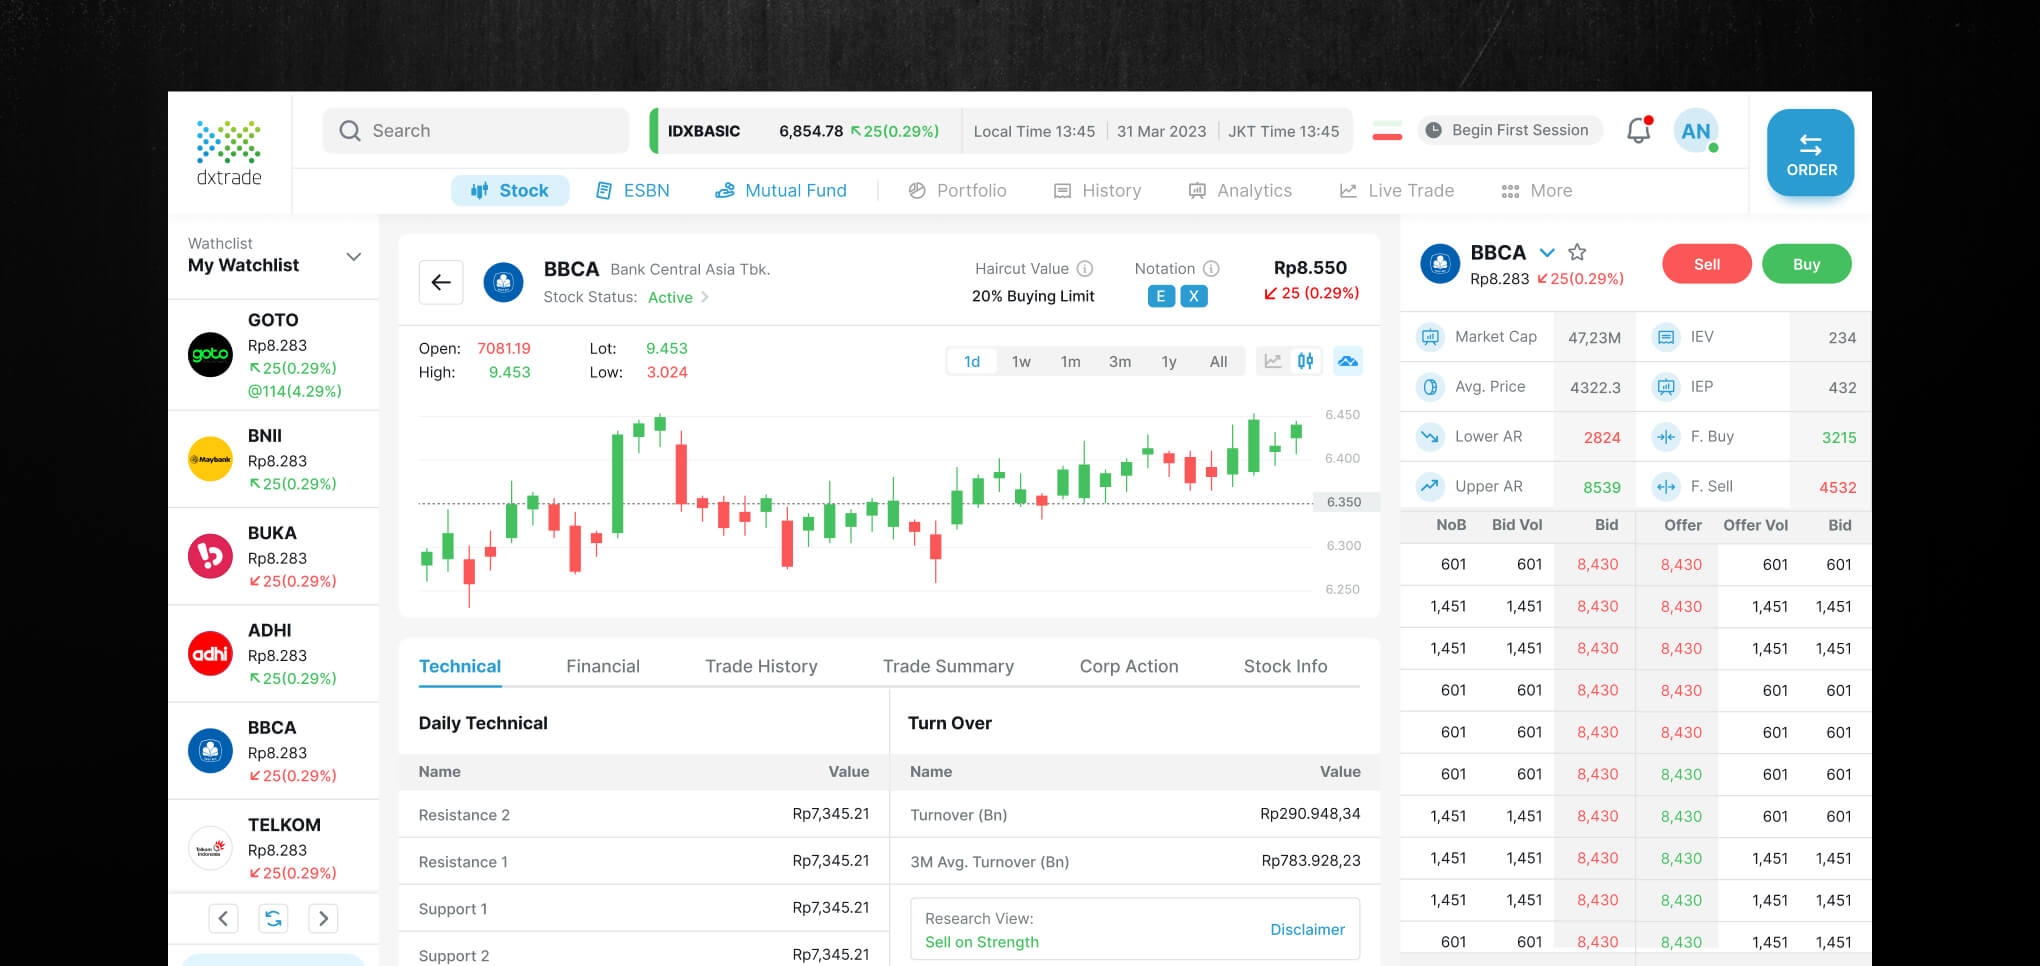Open the ESBN section
Image resolution: width=2040 pixels, height=966 pixels.
click(x=632, y=191)
